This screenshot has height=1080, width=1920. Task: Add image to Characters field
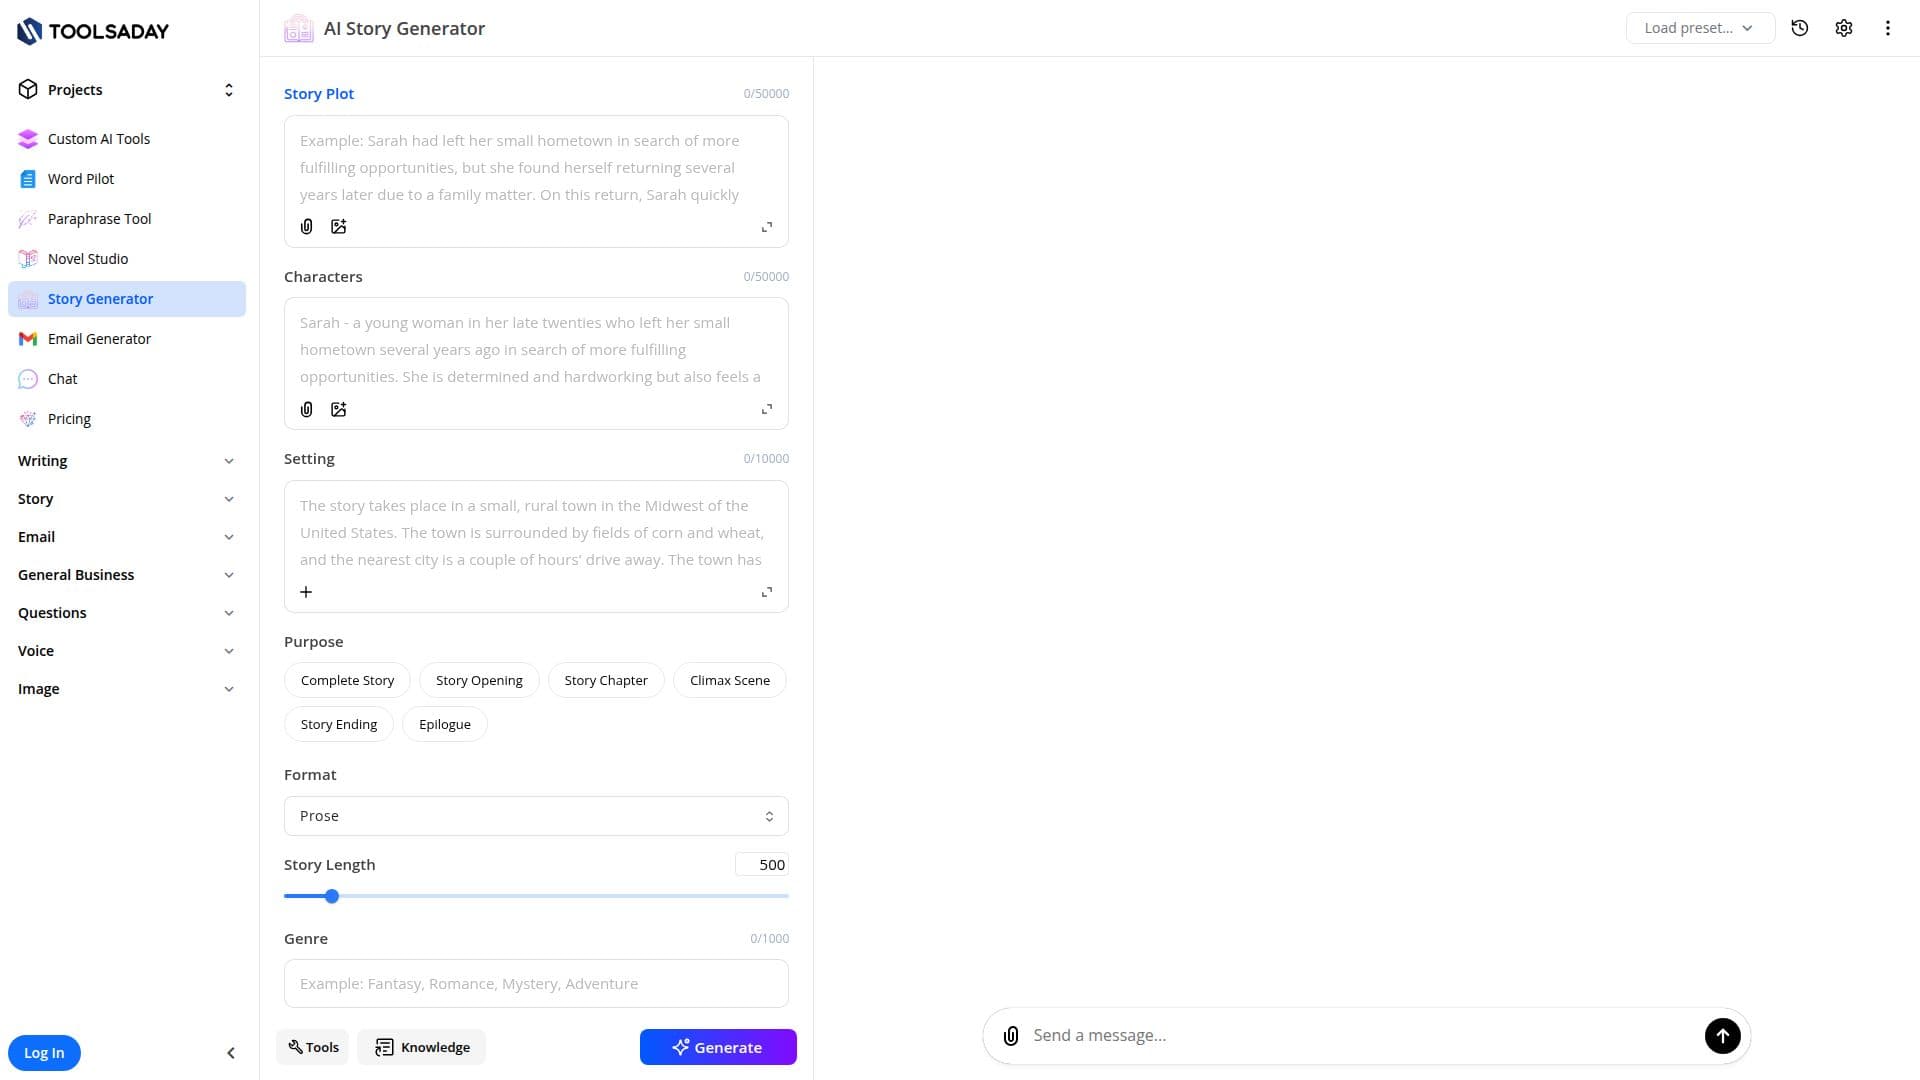click(339, 409)
